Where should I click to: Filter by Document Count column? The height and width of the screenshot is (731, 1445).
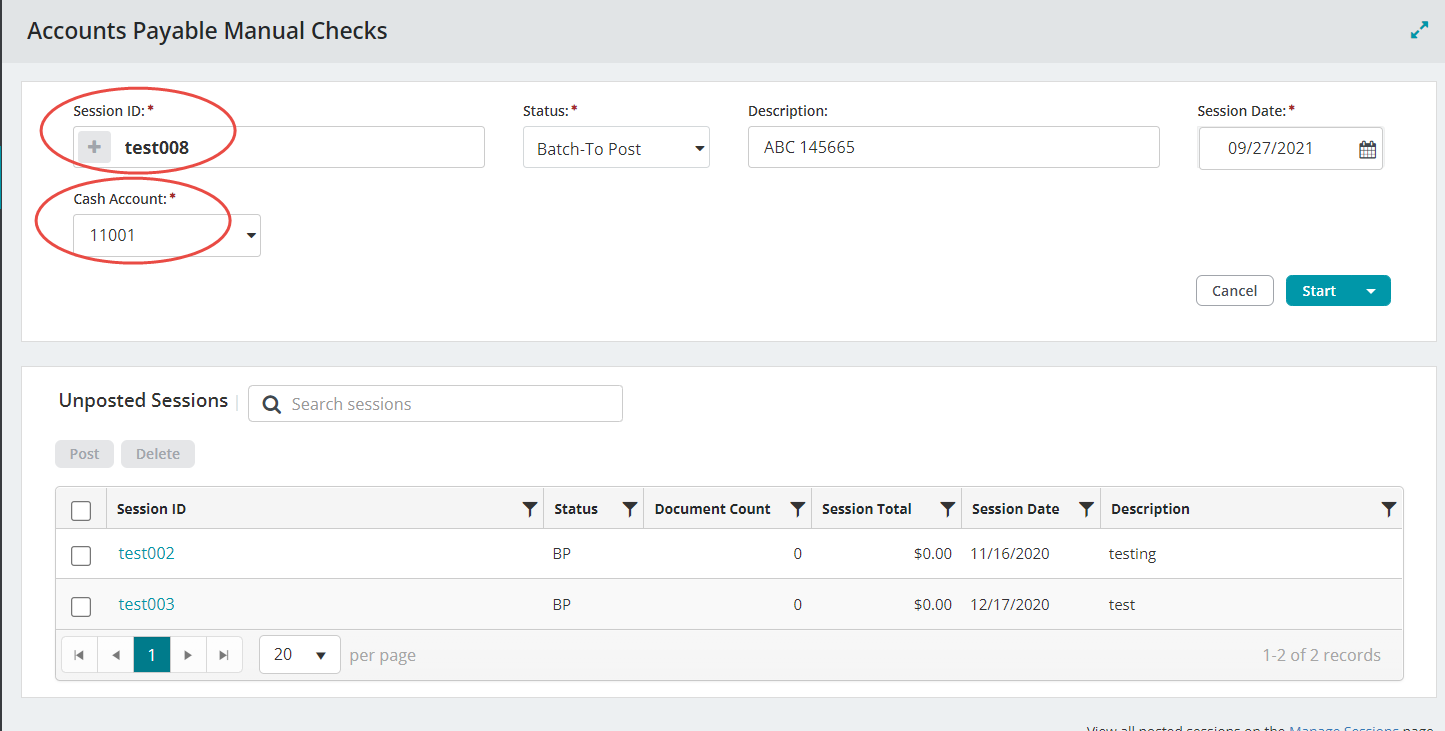[x=797, y=509]
